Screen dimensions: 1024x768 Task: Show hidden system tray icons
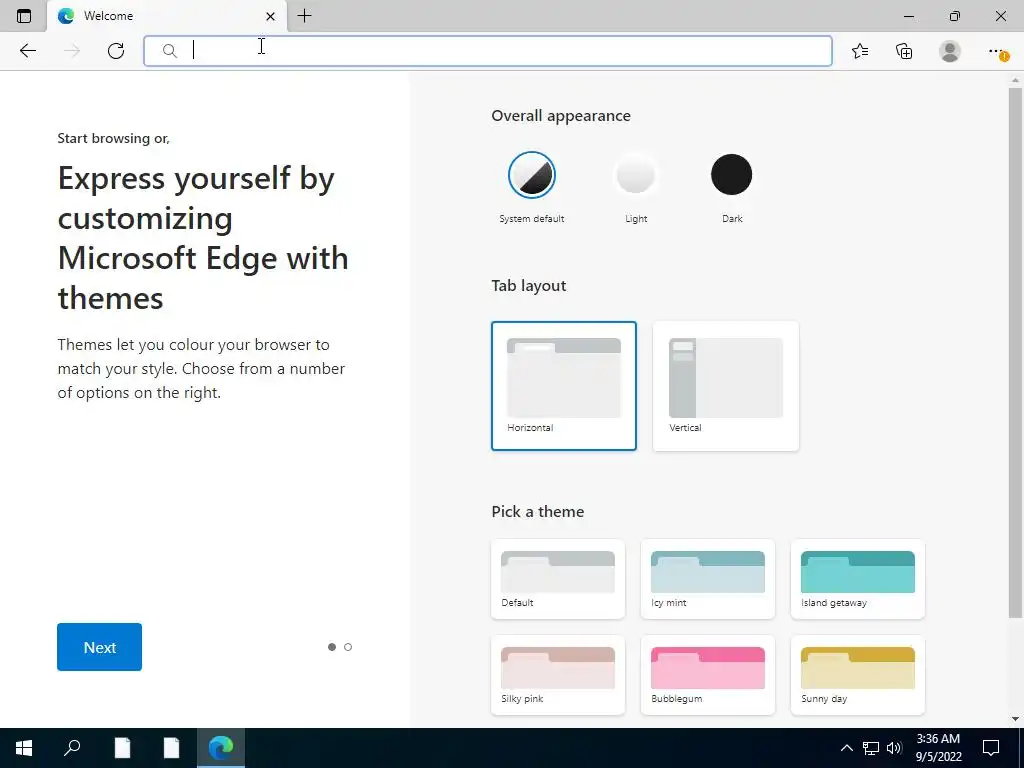click(846, 748)
